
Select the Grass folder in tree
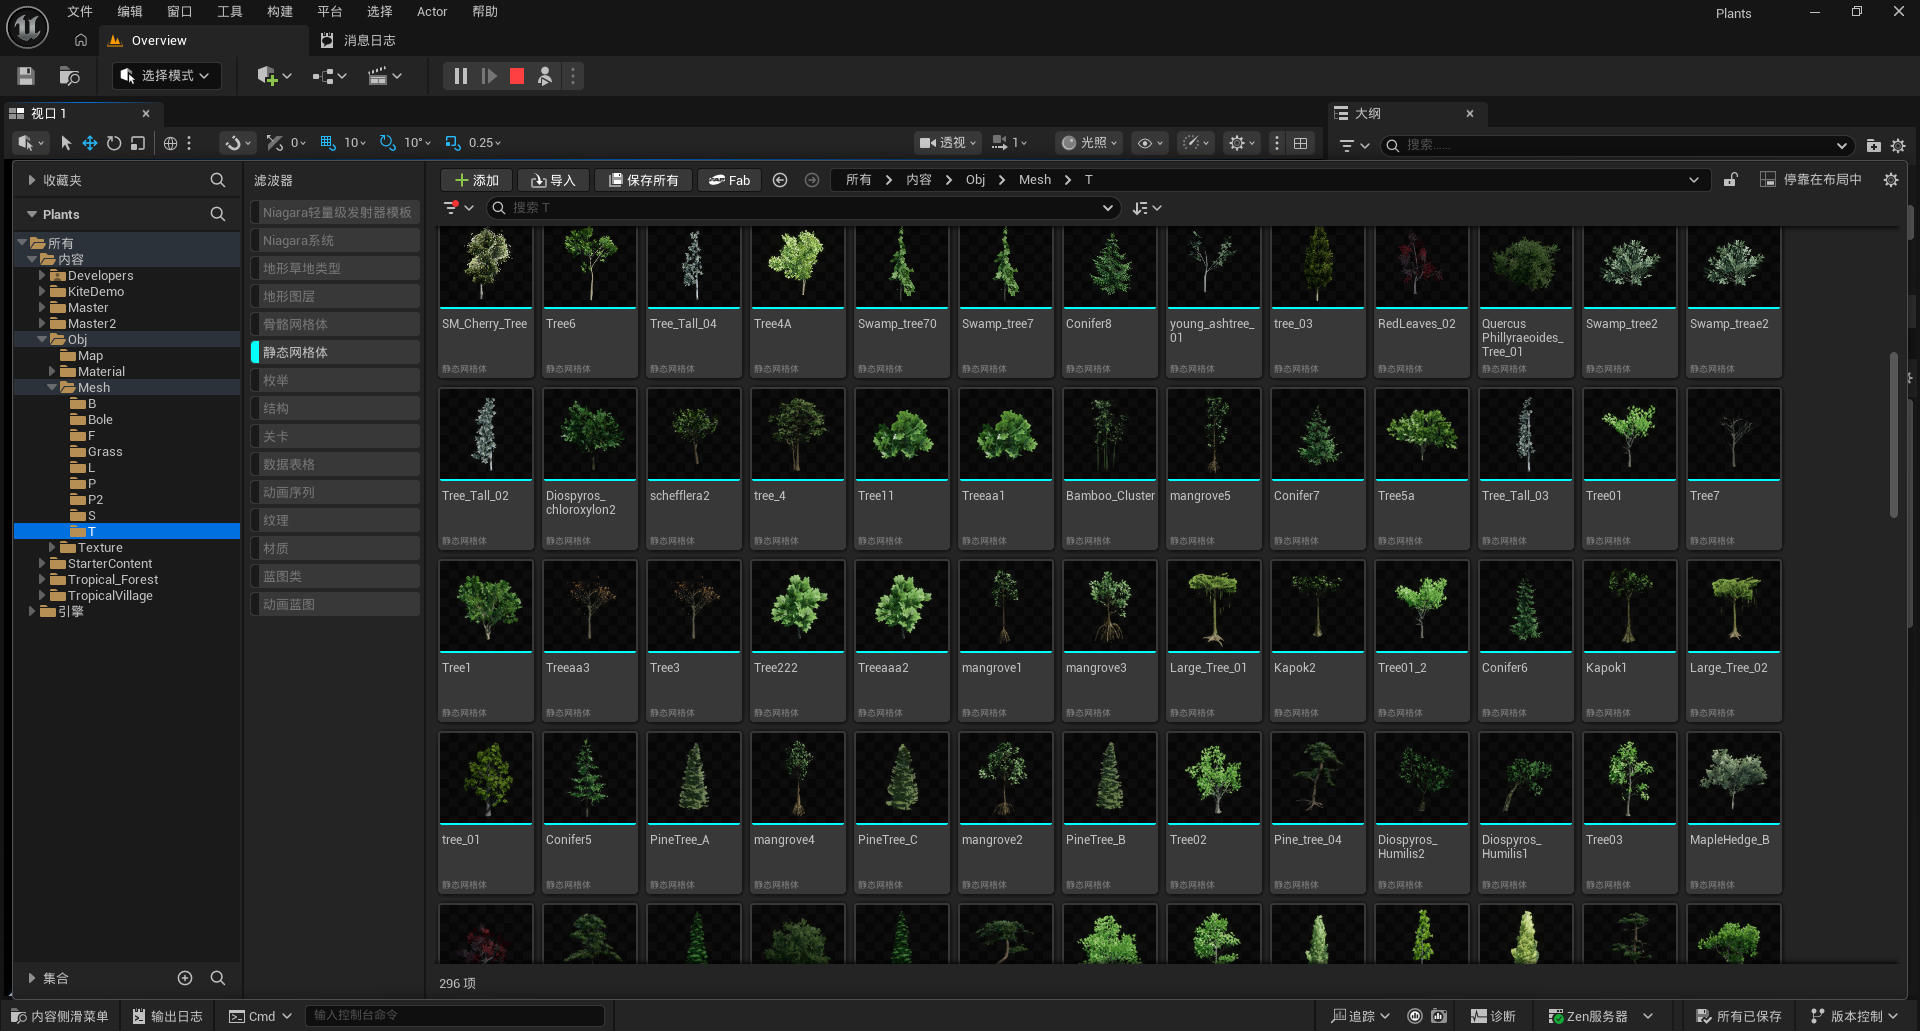105,452
